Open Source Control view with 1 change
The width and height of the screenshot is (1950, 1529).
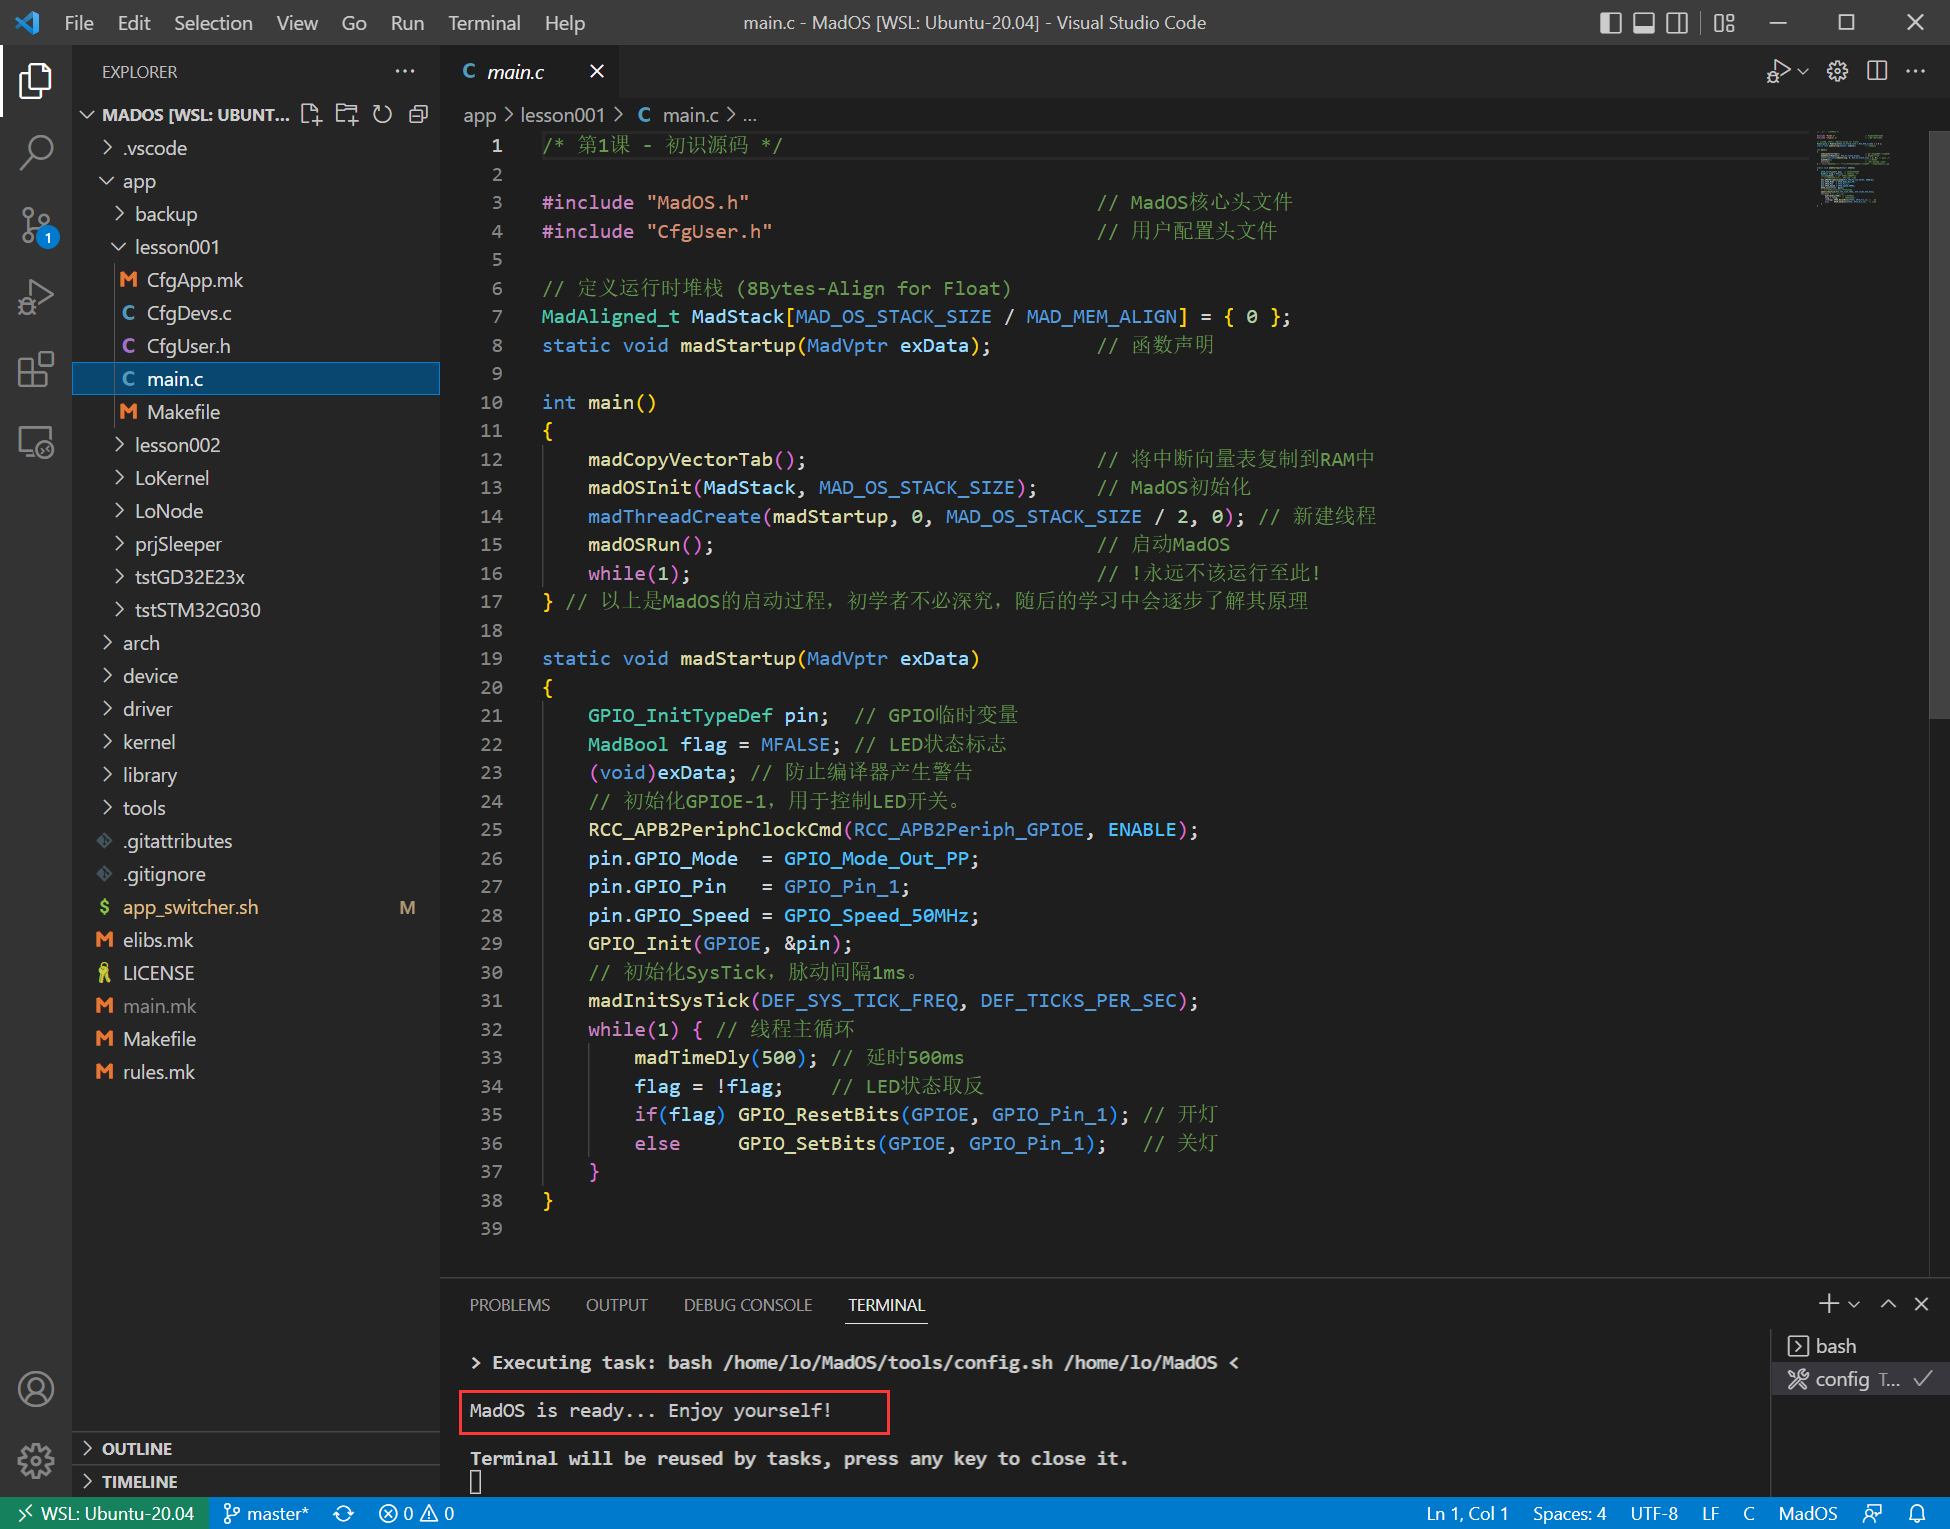click(36, 226)
